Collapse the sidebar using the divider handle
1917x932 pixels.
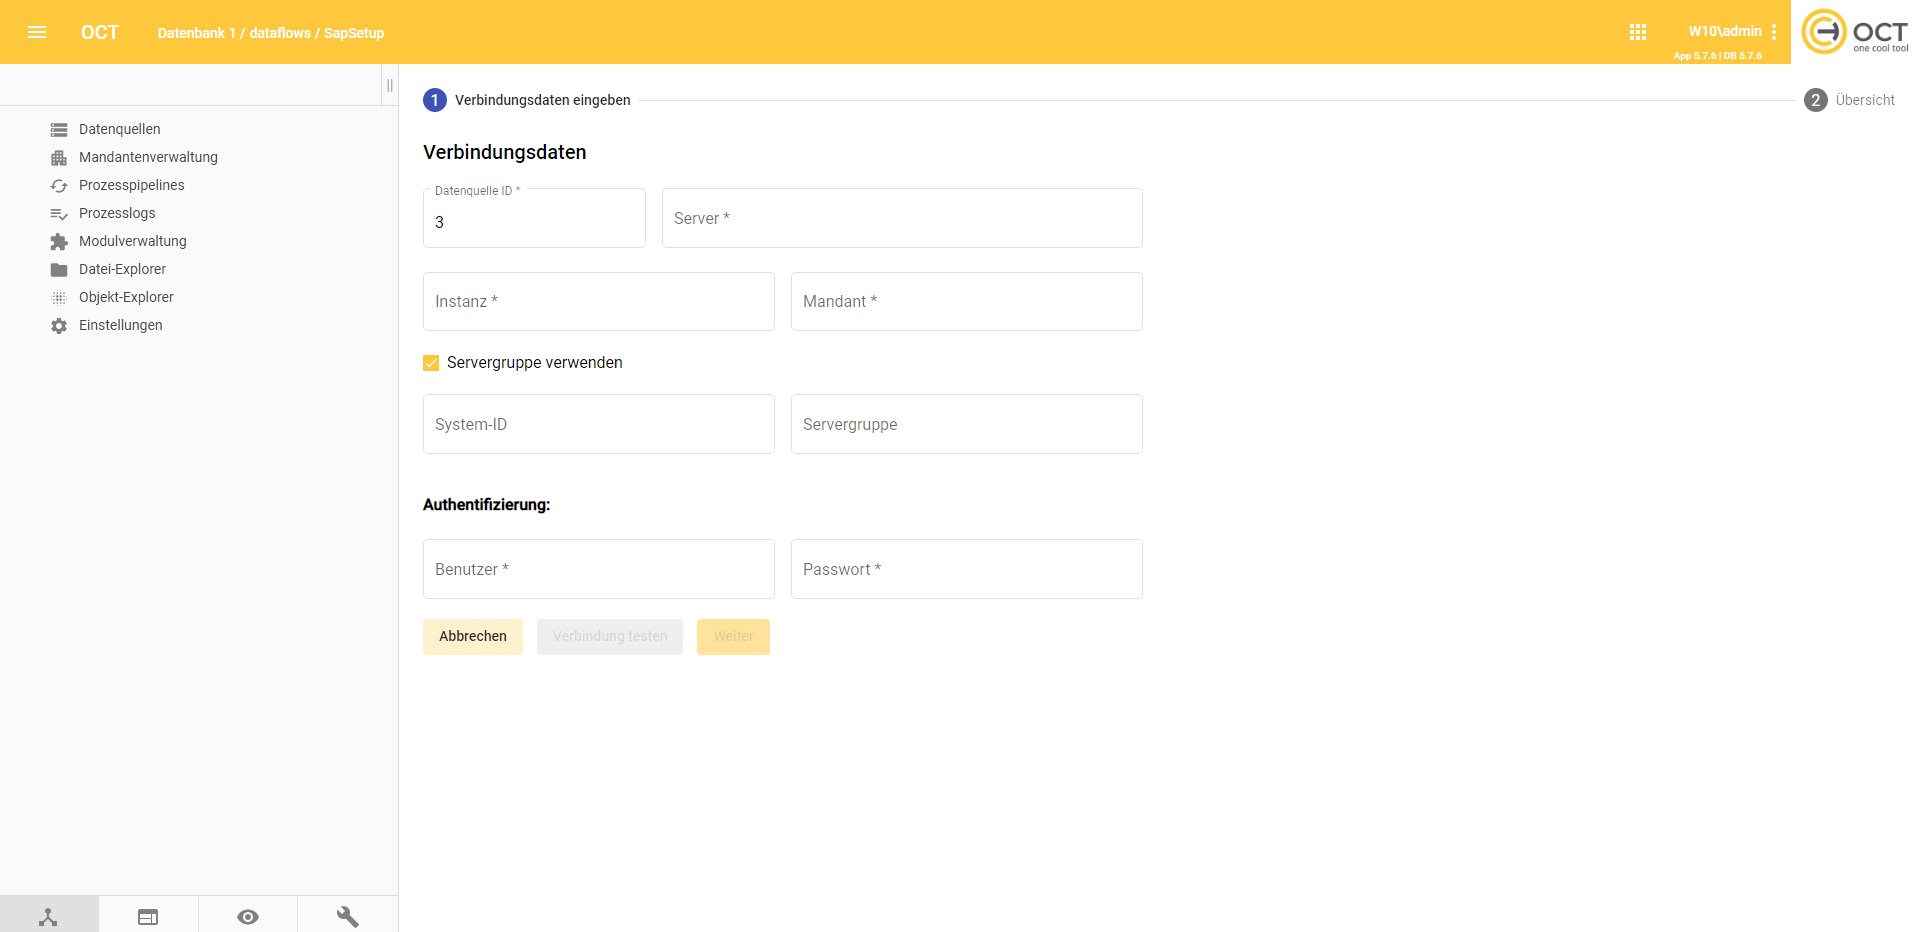(x=389, y=85)
